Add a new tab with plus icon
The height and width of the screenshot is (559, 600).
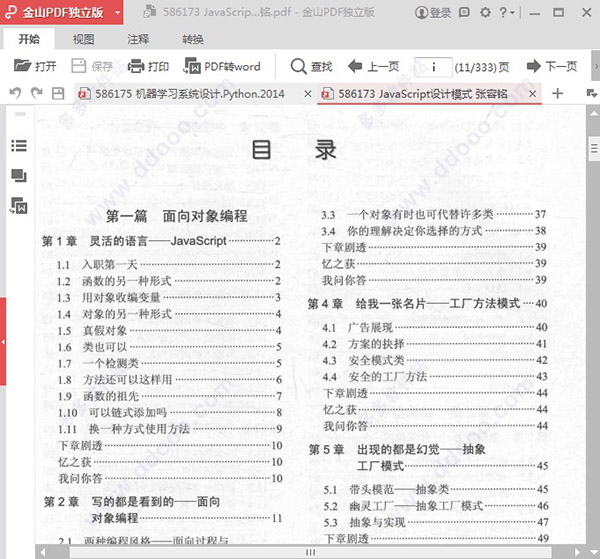click(558, 93)
